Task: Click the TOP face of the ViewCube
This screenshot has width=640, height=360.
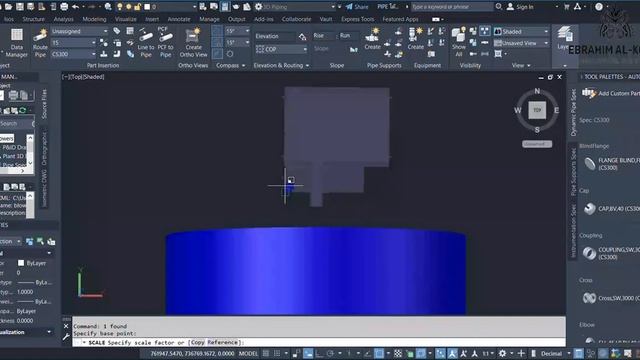Action: click(537, 110)
